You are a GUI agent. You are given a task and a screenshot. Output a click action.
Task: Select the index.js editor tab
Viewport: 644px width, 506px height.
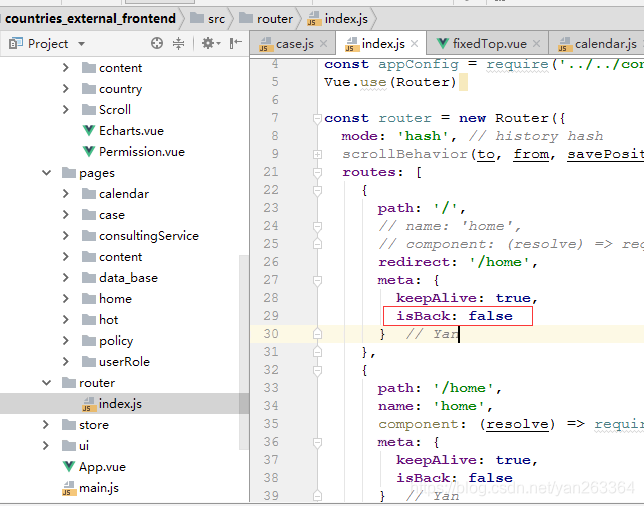coord(381,44)
